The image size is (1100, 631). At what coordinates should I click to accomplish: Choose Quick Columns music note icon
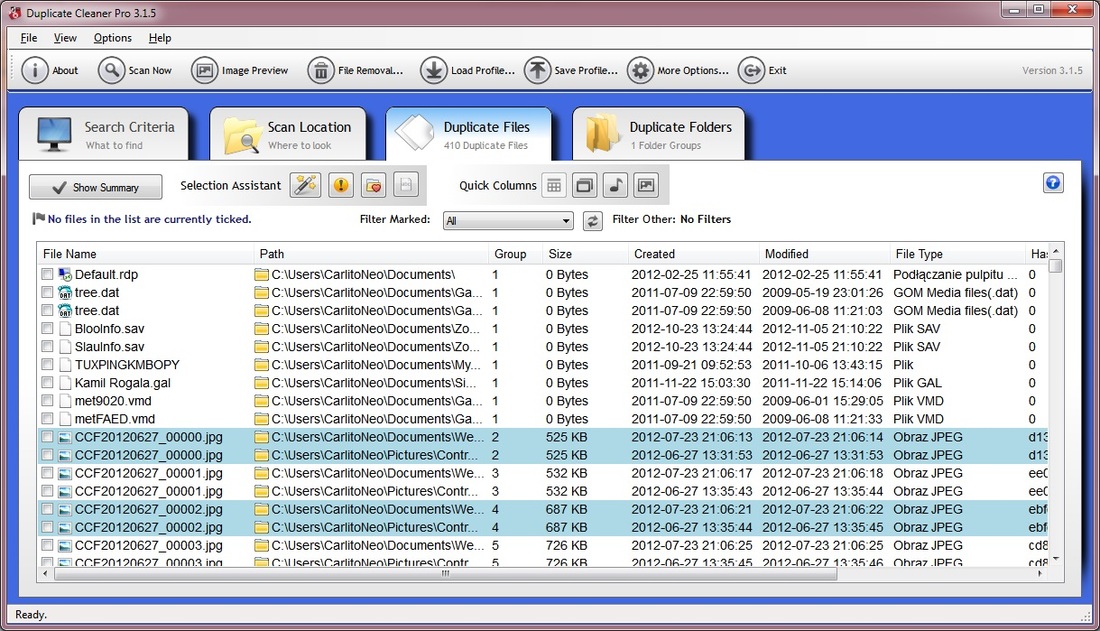point(615,185)
